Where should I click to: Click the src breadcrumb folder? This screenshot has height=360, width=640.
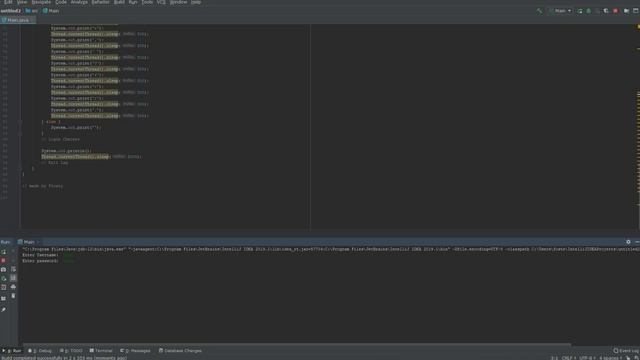(x=32, y=11)
